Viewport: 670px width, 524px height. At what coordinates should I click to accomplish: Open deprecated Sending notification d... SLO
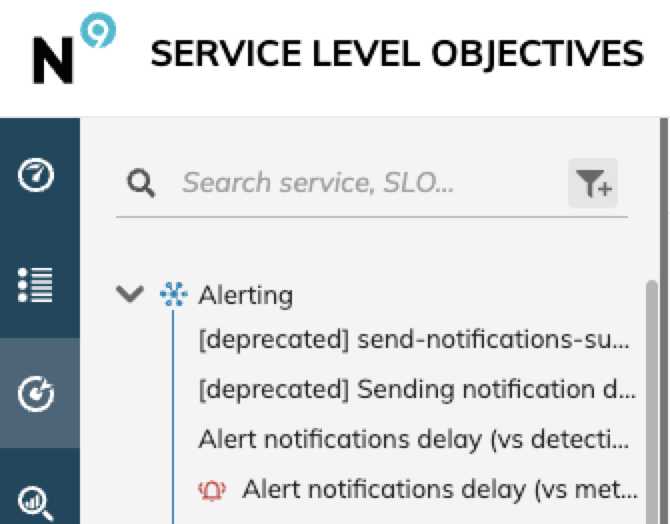(x=417, y=390)
